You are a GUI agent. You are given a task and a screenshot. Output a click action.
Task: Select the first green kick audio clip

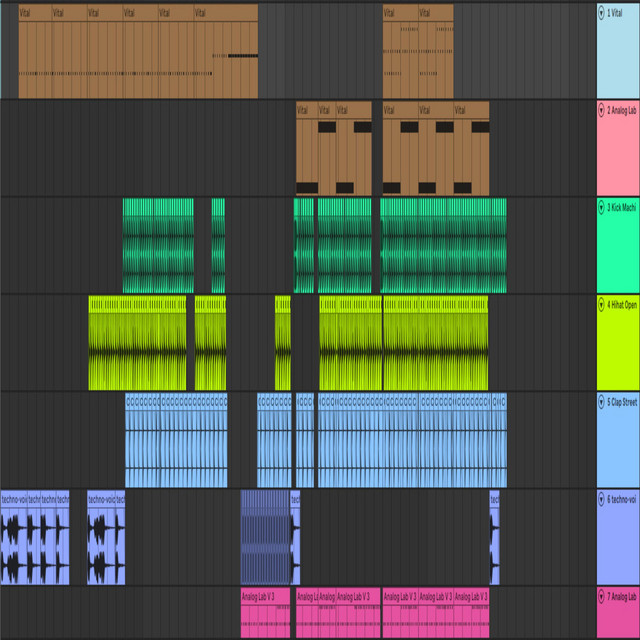[x=158, y=246]
